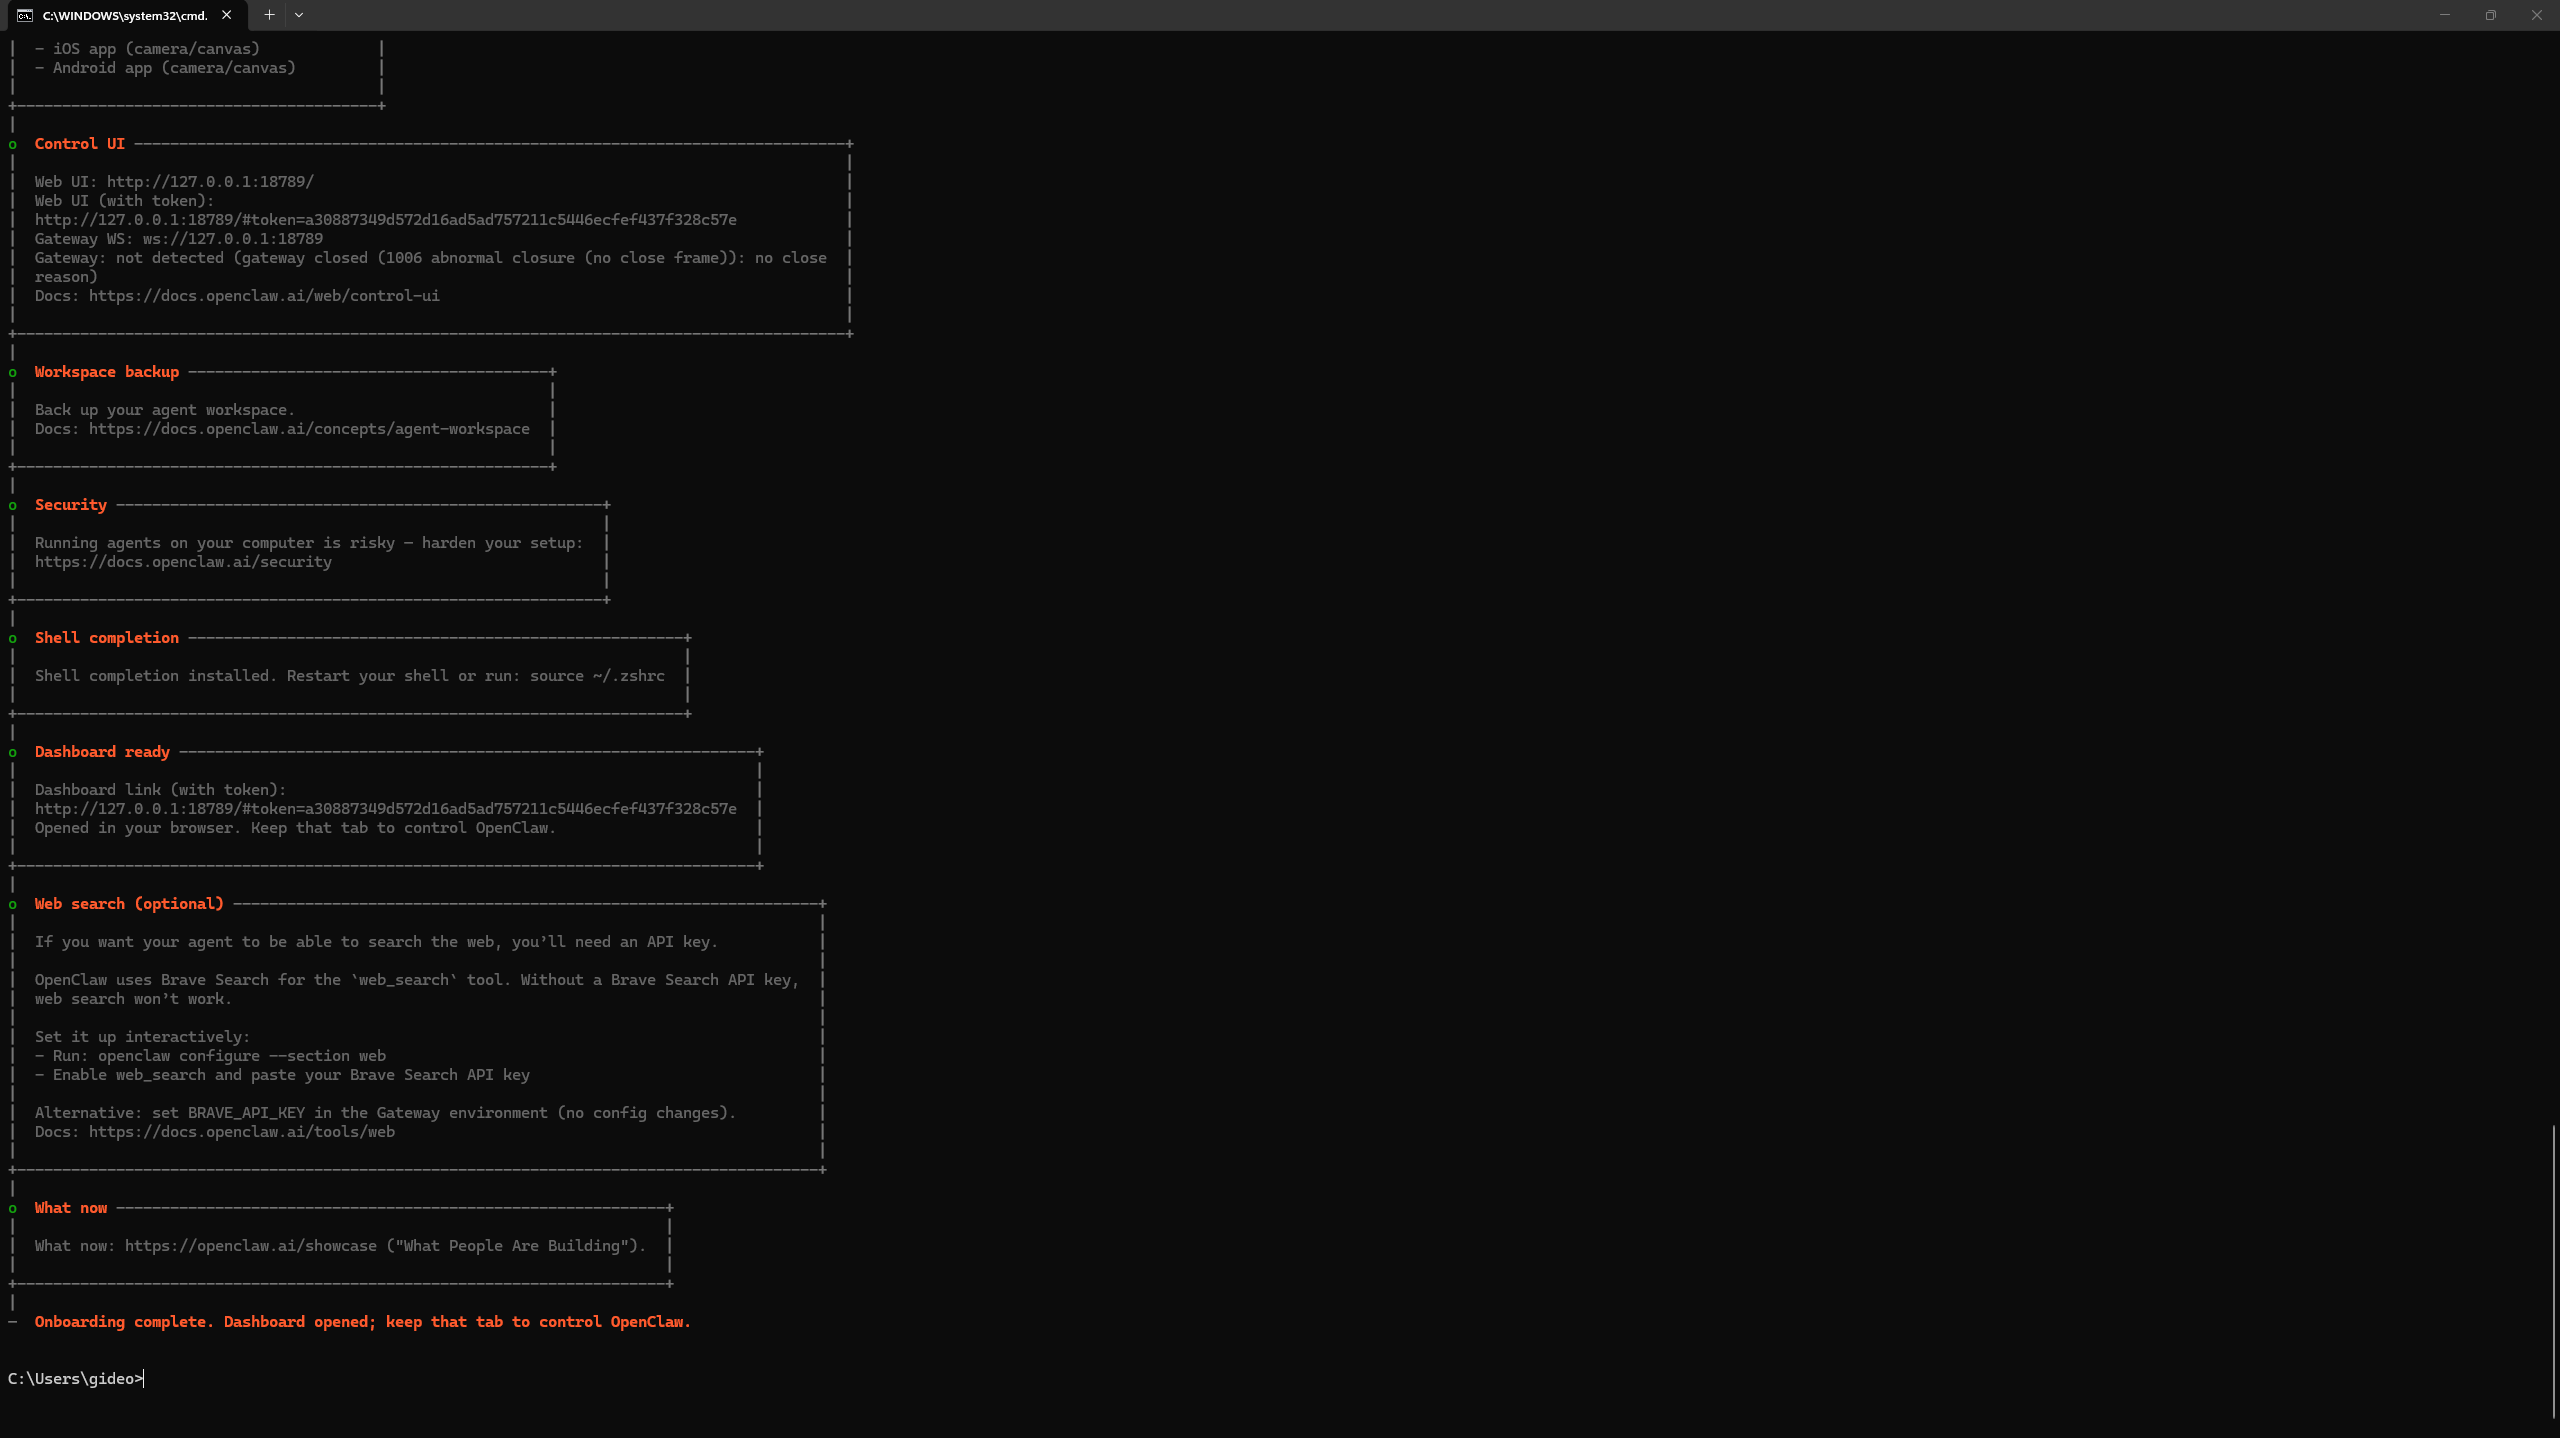Click the Web UI http://127.0.0.1:18789/ link

[x=210, y=182]
